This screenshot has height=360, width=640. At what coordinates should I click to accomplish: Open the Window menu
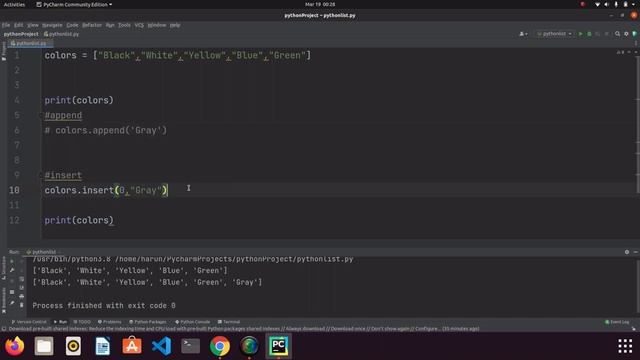point(157,25)
